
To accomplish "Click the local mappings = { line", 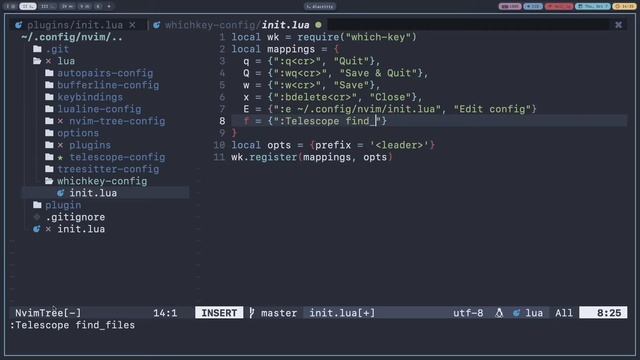I will point(285,49).
